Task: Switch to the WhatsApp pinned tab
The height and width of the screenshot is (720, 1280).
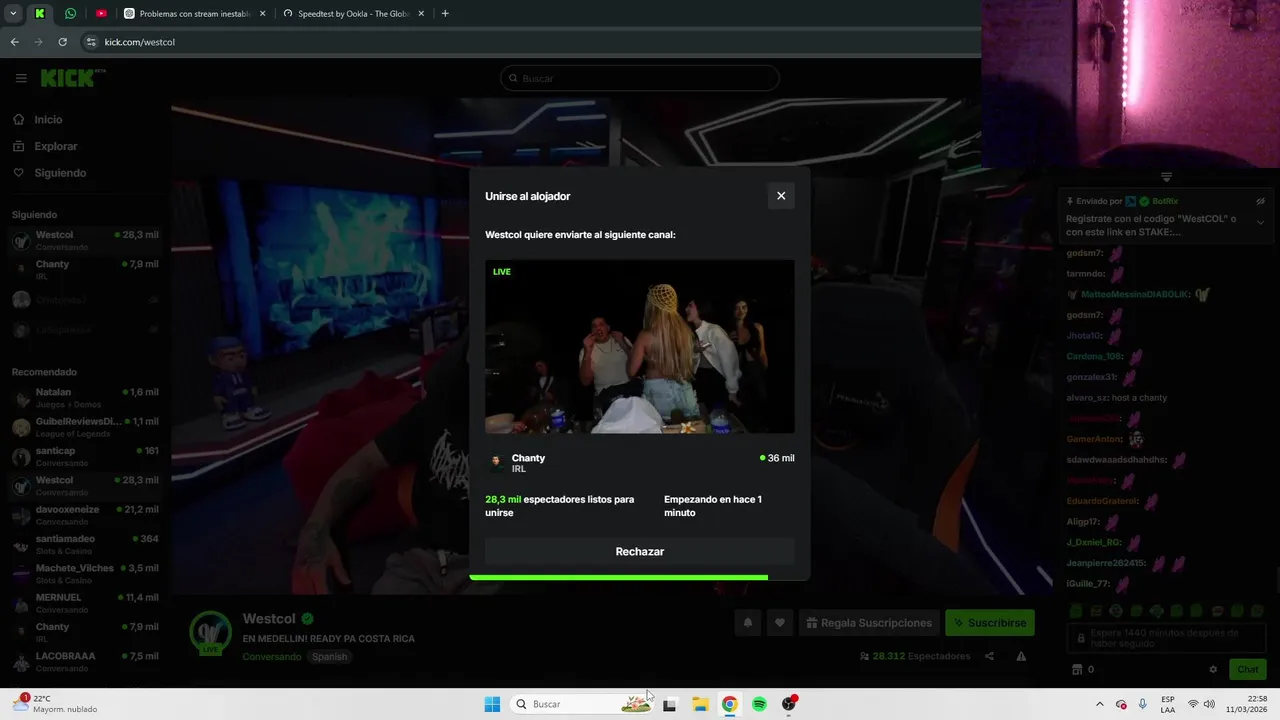Action: click(x=70, y=14)
